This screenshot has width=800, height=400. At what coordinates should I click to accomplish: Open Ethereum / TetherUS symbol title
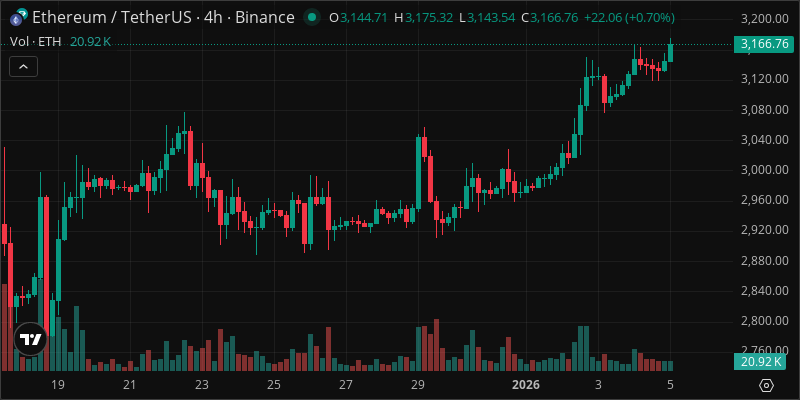pyautogui.click(x=163, y=18)
